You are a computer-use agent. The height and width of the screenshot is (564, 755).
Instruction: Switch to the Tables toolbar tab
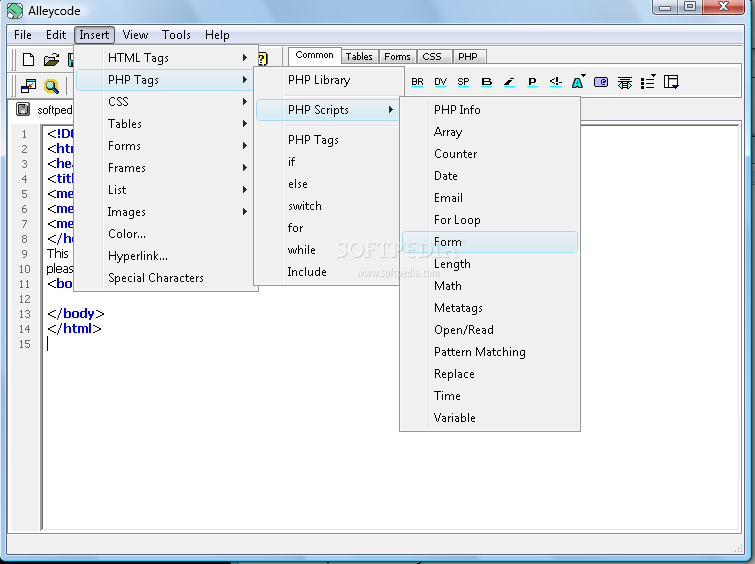359,56
